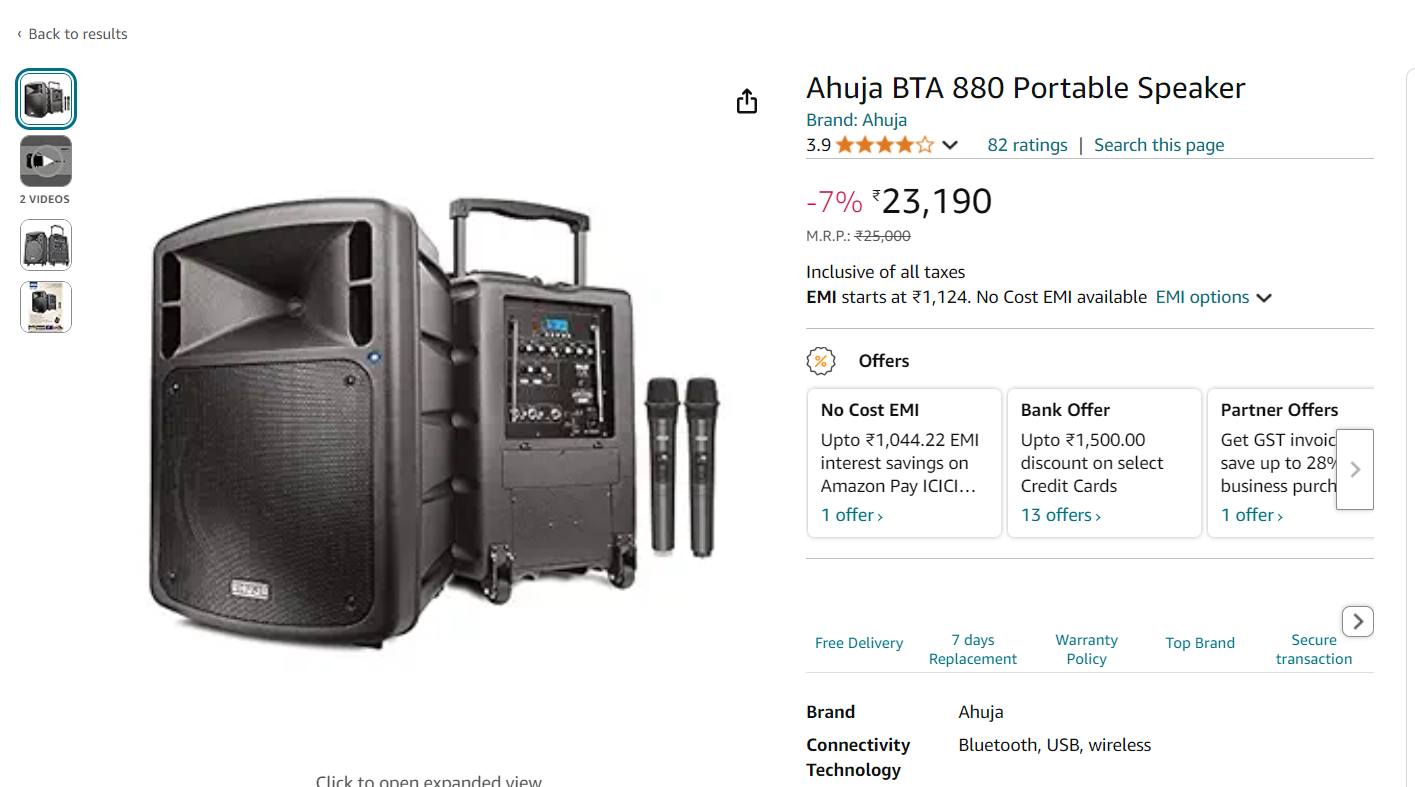
Task: Play the product video thumbnail
Action: point(46,161)
